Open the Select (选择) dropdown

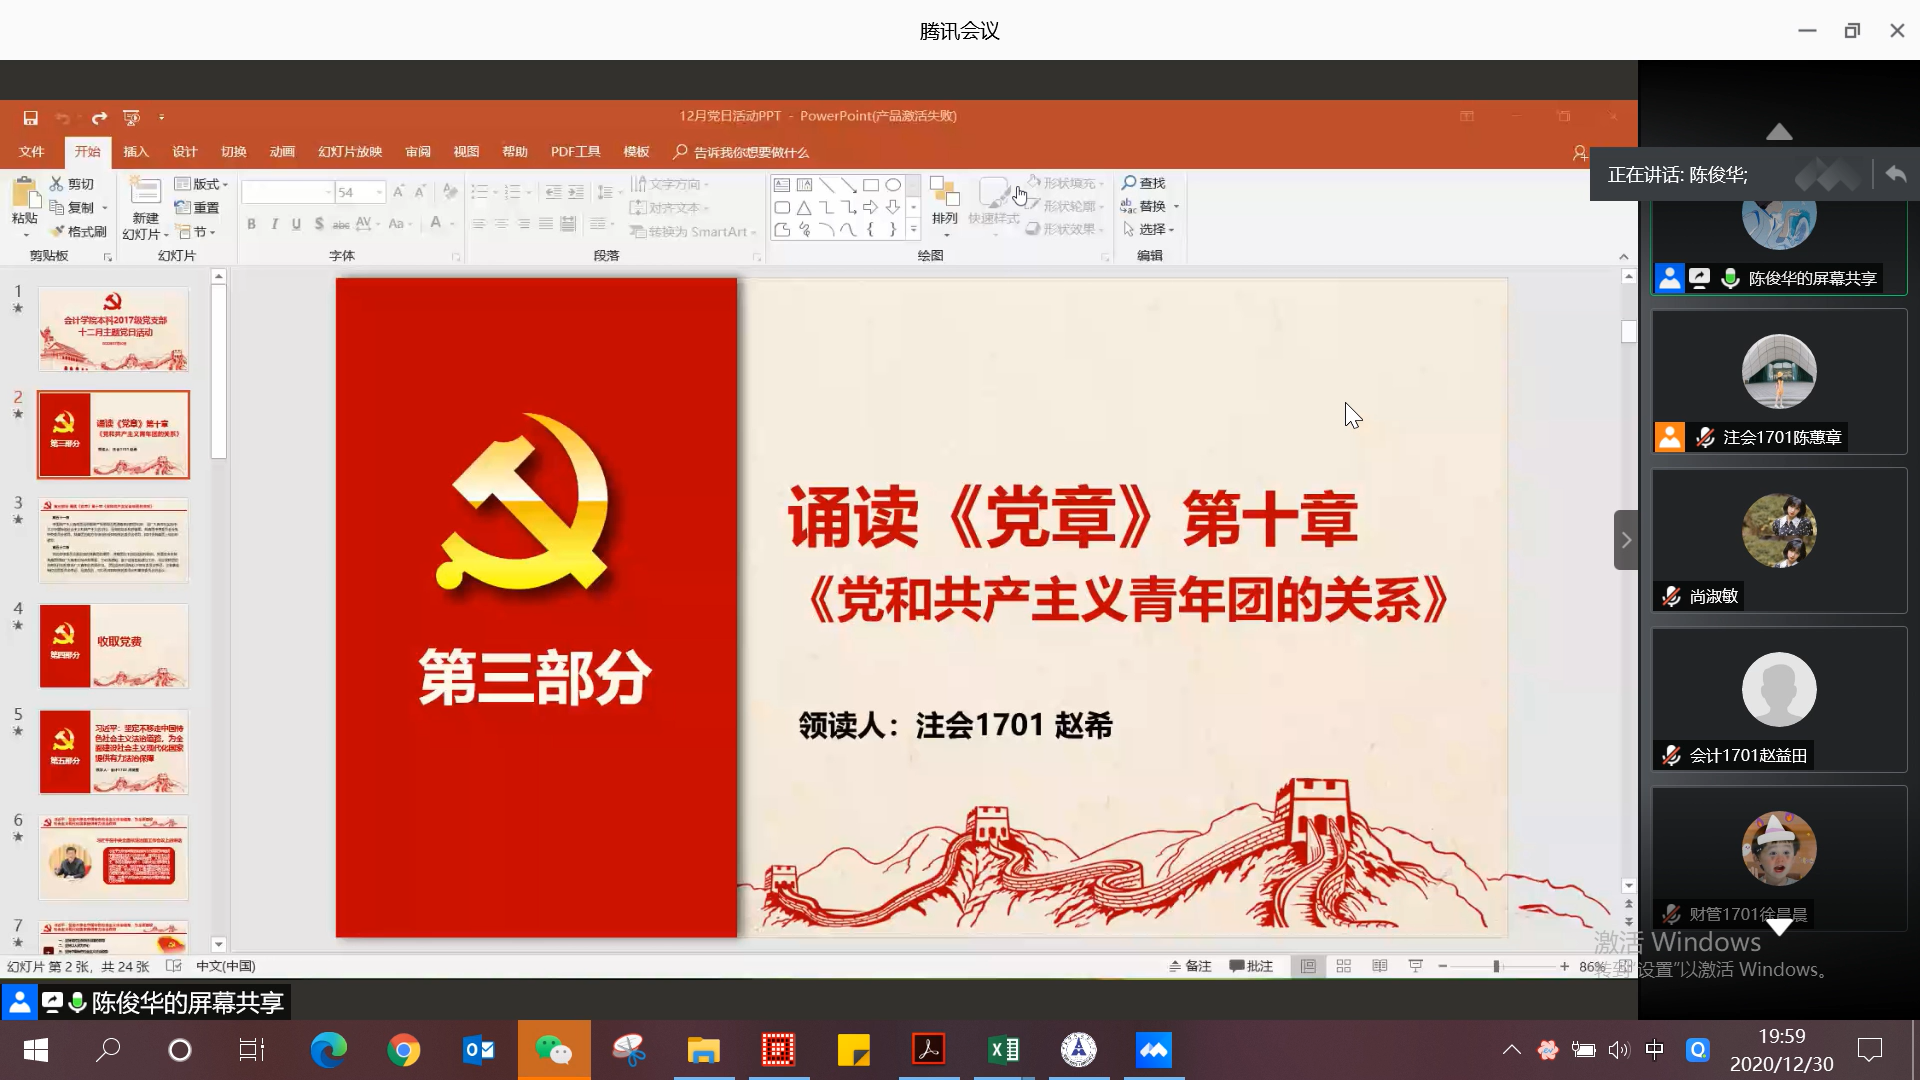tap(1148, 229)
